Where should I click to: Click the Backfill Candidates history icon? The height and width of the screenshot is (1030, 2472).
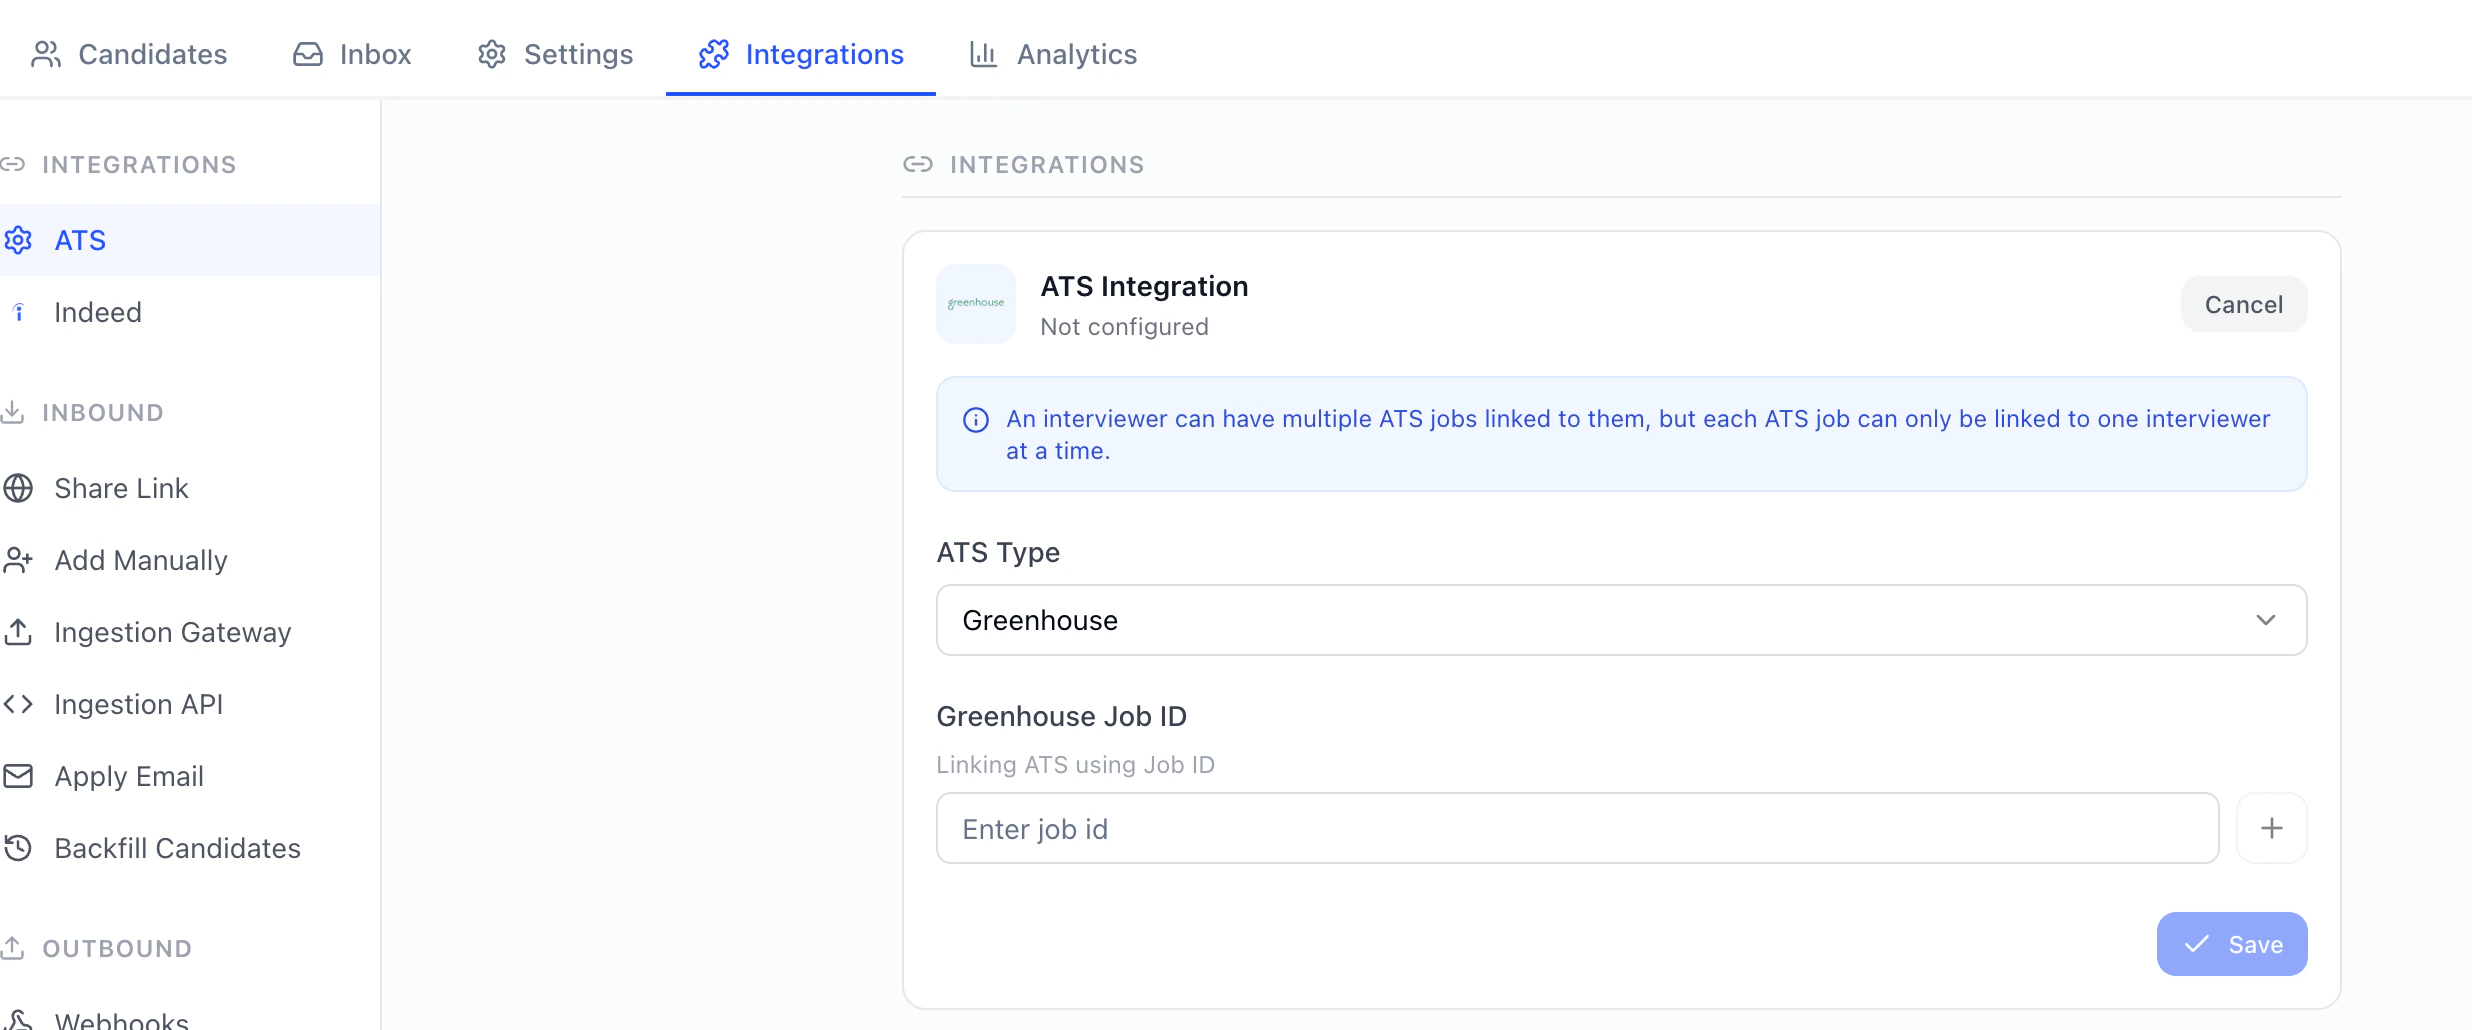coord(18,848)
